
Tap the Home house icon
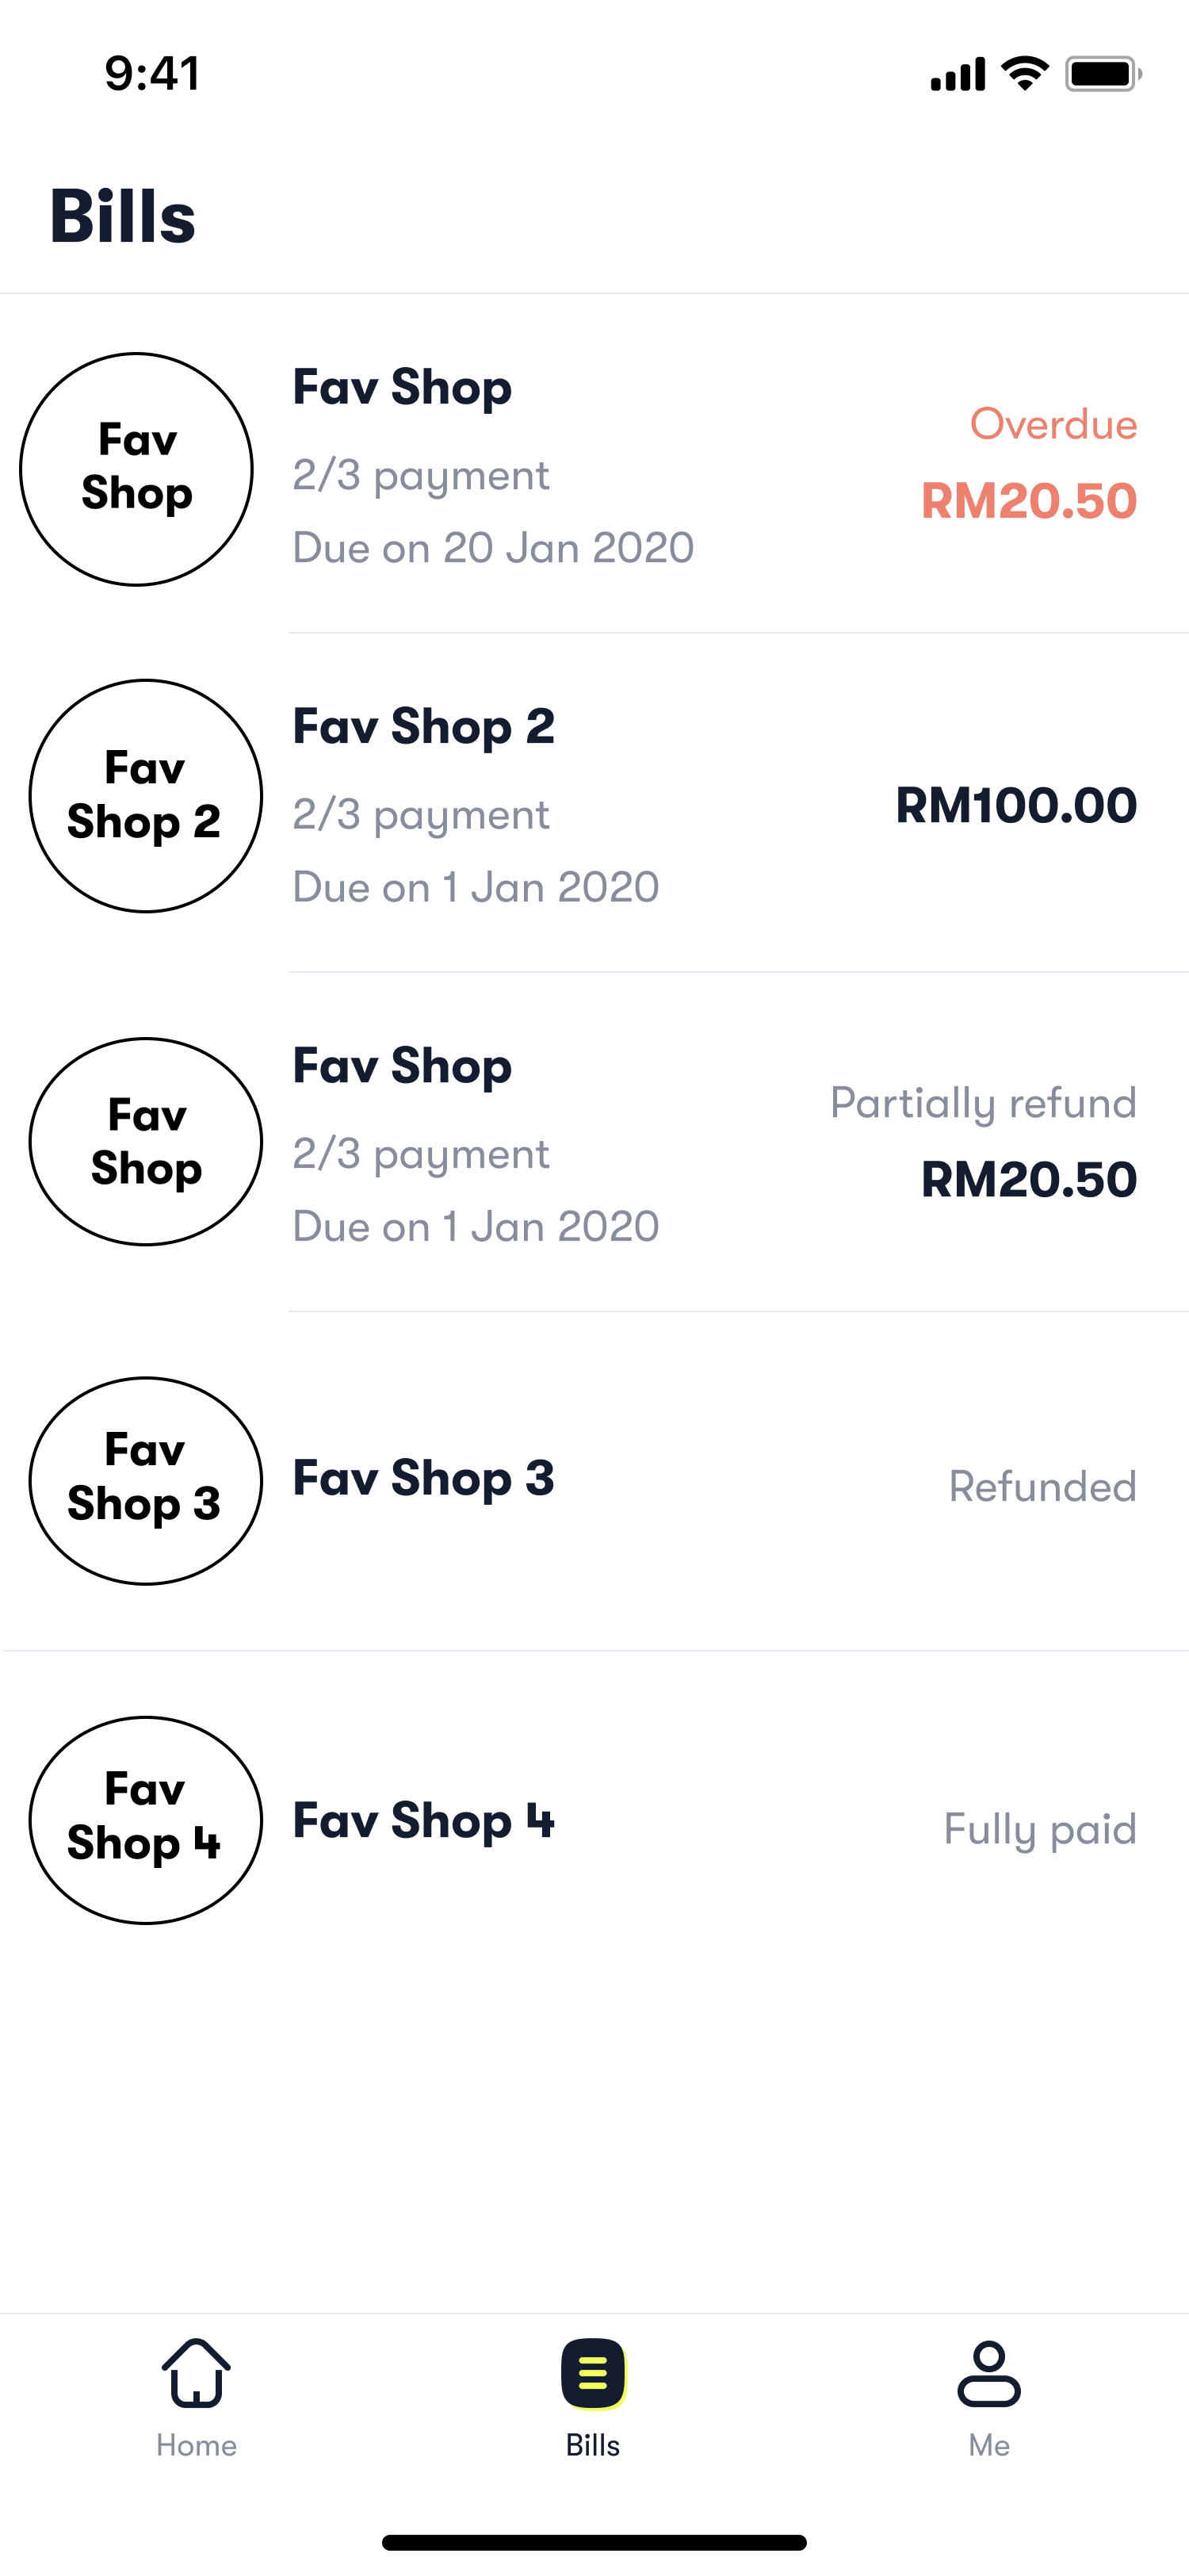196,2372
